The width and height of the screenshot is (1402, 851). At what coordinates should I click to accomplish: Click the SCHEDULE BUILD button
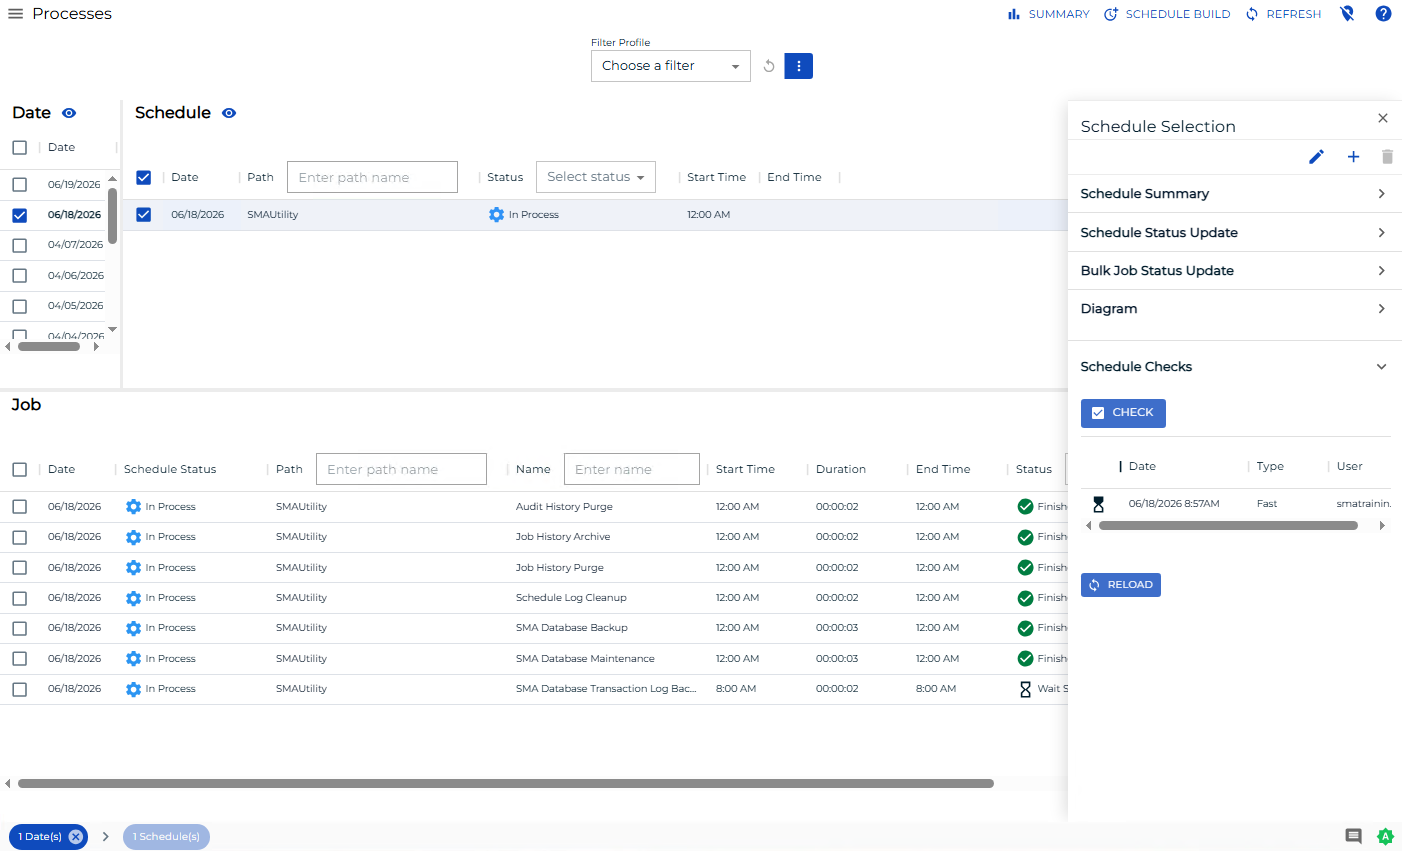pos(1167,14)
